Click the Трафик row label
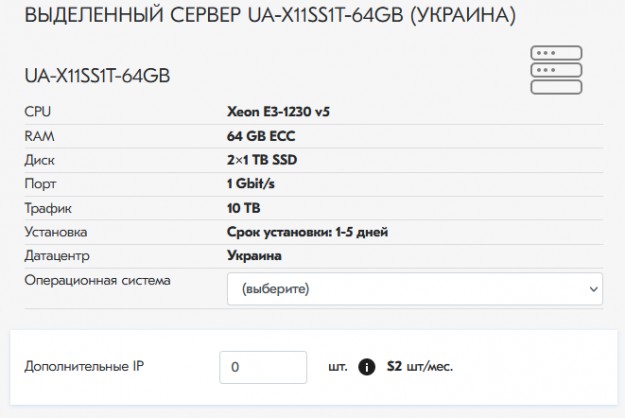The image size is (625, 418). click(49, 208)
